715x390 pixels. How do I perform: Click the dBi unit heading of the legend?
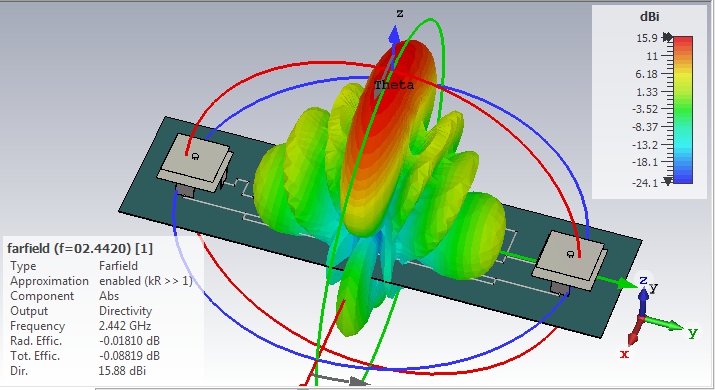pyautogui.click(x=649, y=17)
